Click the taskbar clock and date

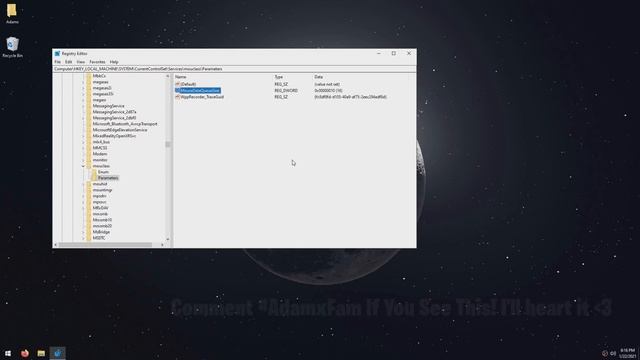click(x=627, y=353)
